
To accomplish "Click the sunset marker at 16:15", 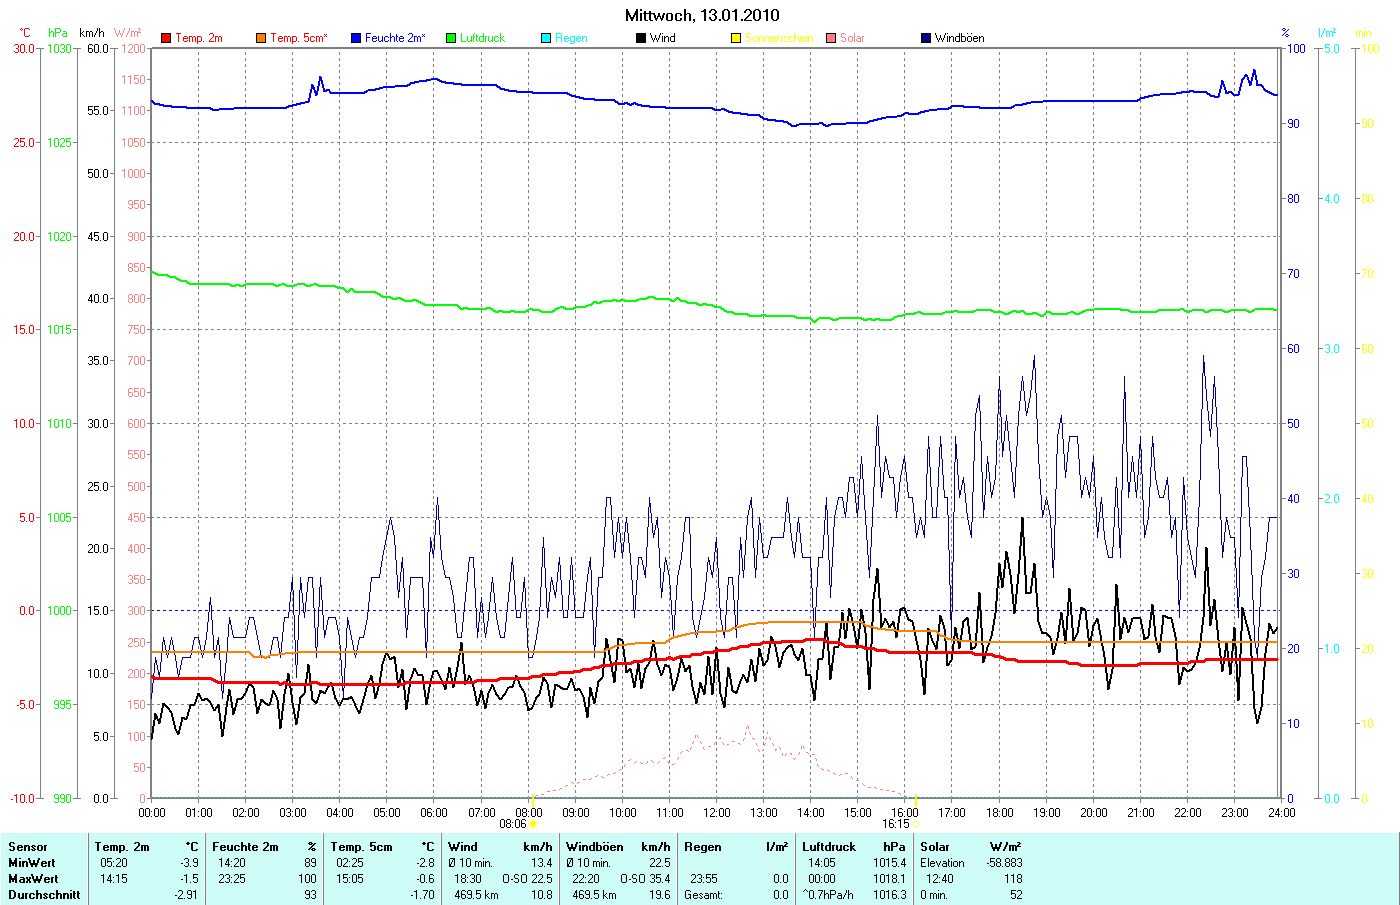I will 916,824.
